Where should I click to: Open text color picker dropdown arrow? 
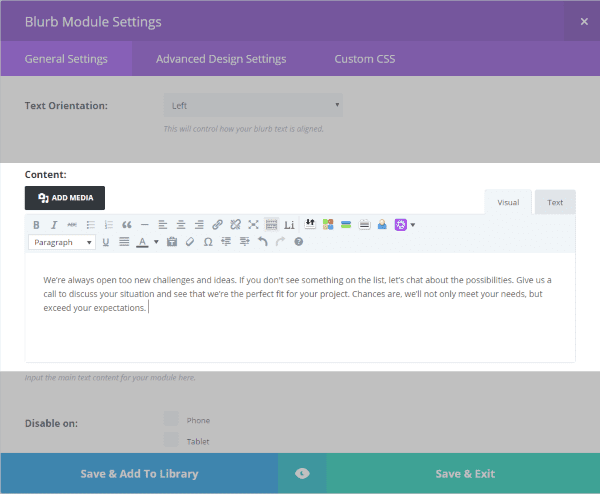click(x=156, y=242)
